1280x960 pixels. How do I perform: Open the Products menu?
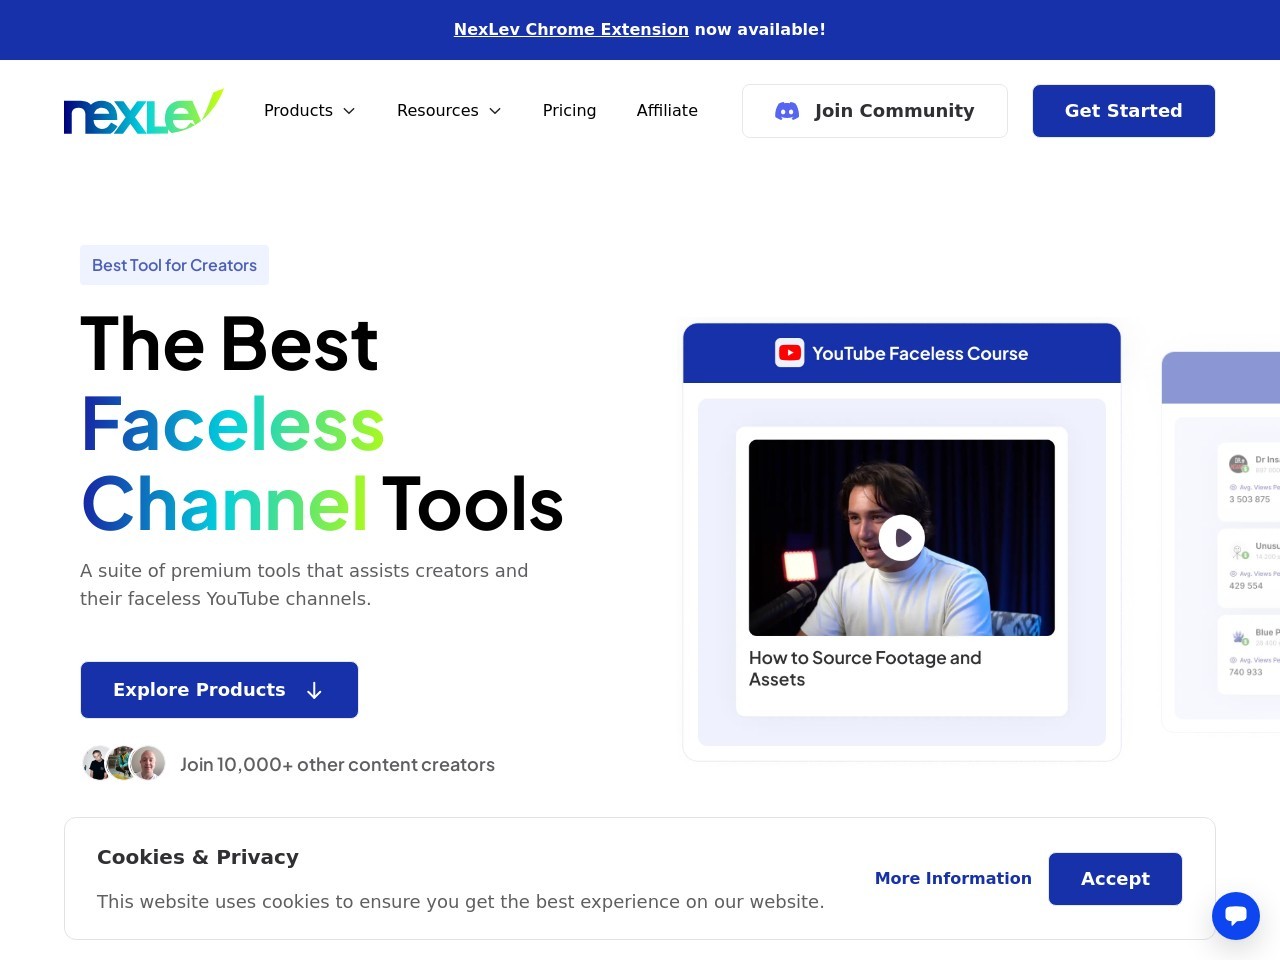(310, 111)
